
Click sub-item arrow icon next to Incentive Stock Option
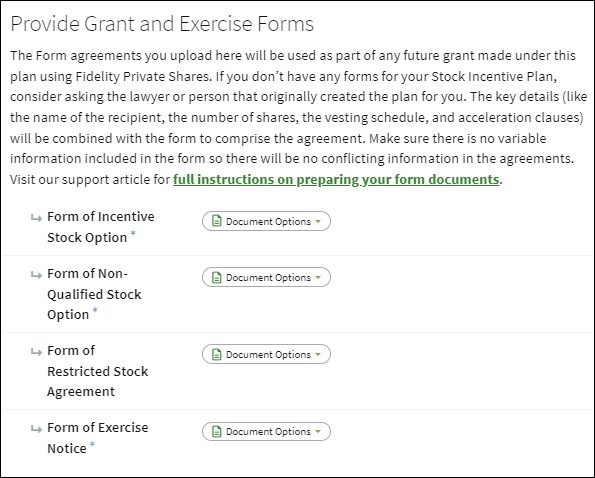click(x=36, y=218)
